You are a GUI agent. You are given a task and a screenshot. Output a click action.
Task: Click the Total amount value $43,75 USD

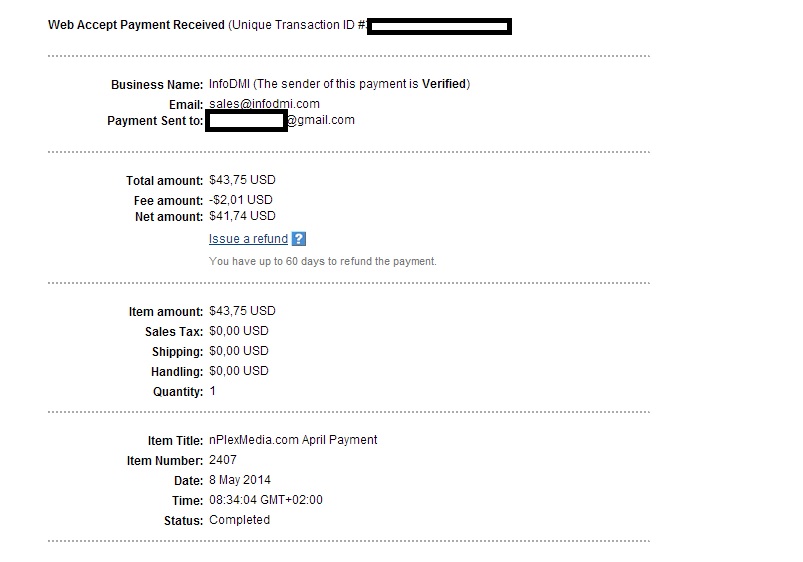pyautogui.click(x=242, y=180)
